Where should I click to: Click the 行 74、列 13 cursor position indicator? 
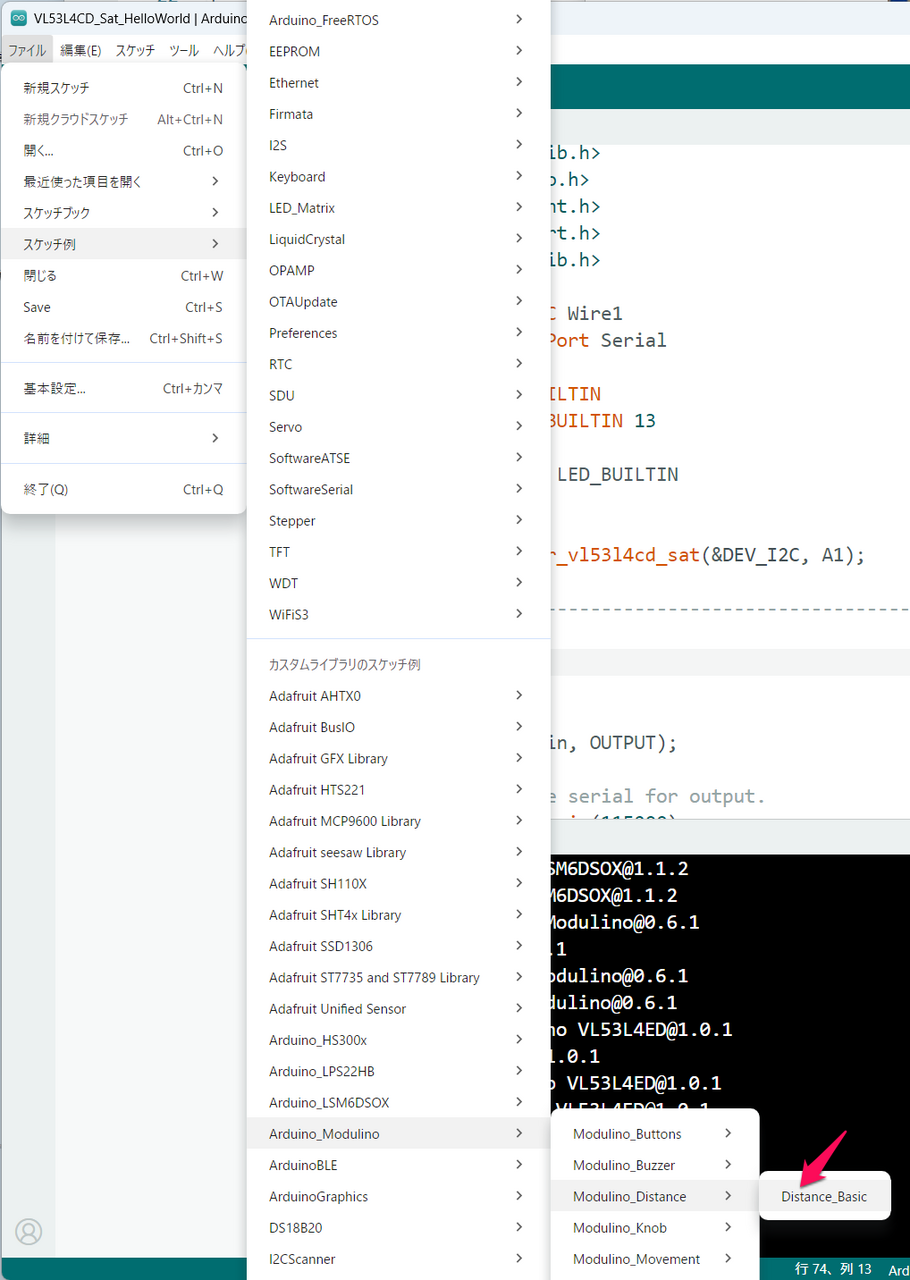(x=833, y=1268)
